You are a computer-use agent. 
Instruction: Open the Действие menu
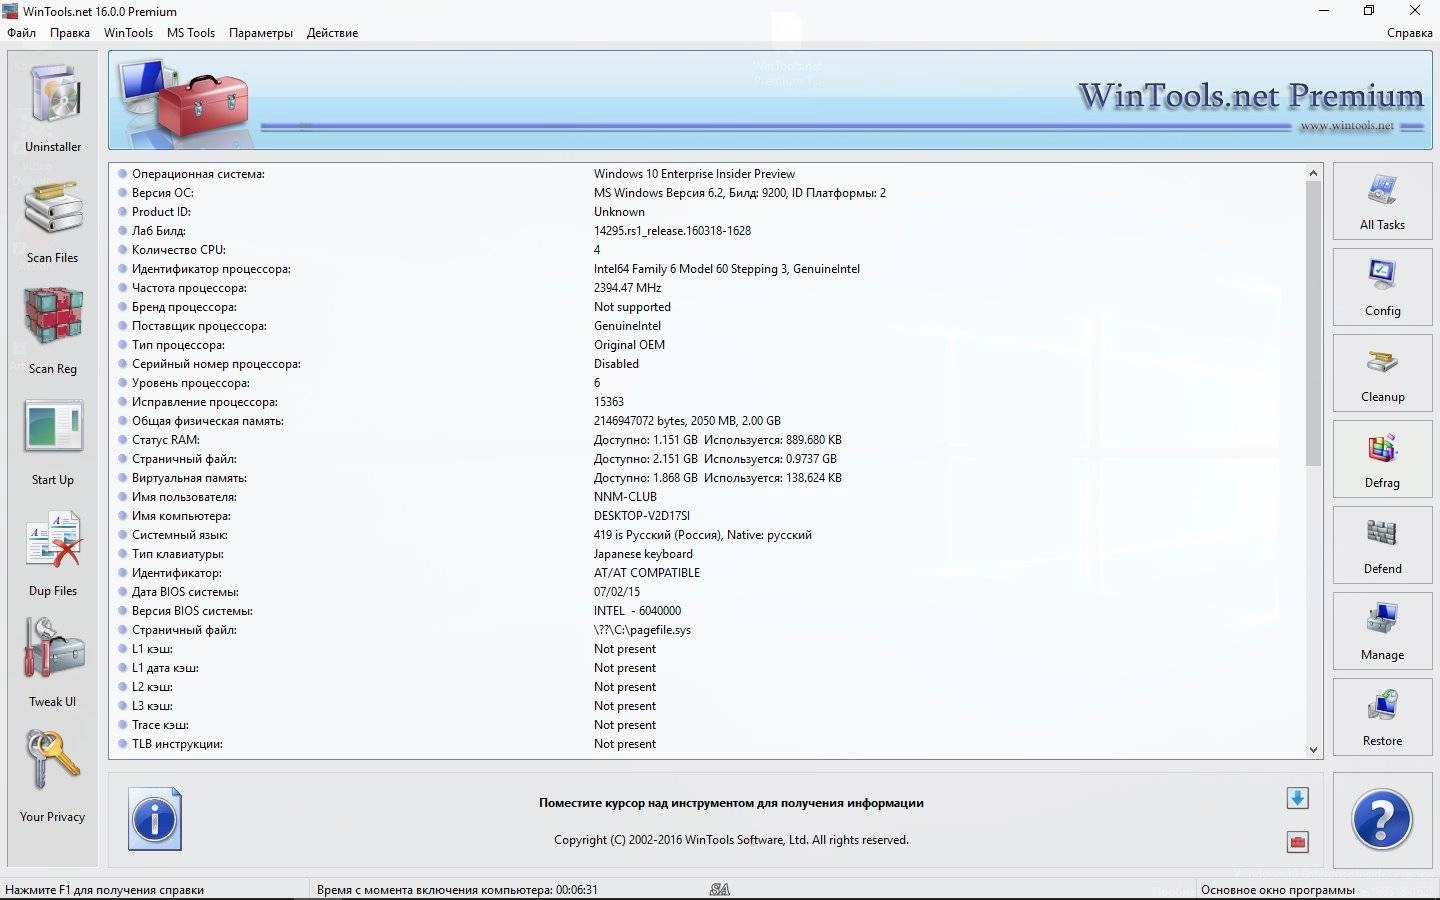[x=332, y=33]
